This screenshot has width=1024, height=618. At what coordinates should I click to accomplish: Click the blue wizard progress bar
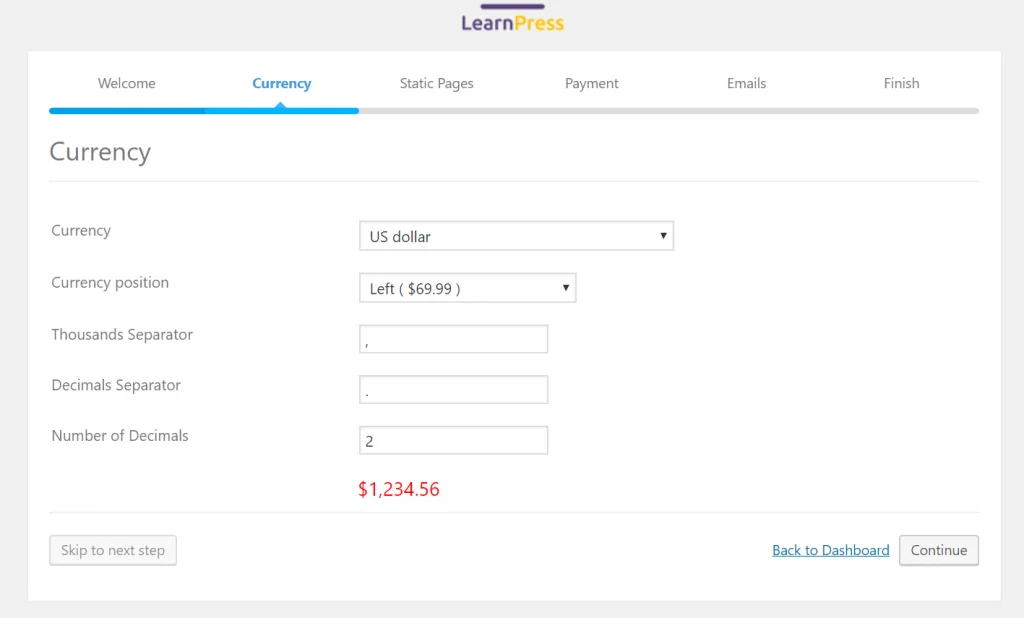[x=204, y=110]
